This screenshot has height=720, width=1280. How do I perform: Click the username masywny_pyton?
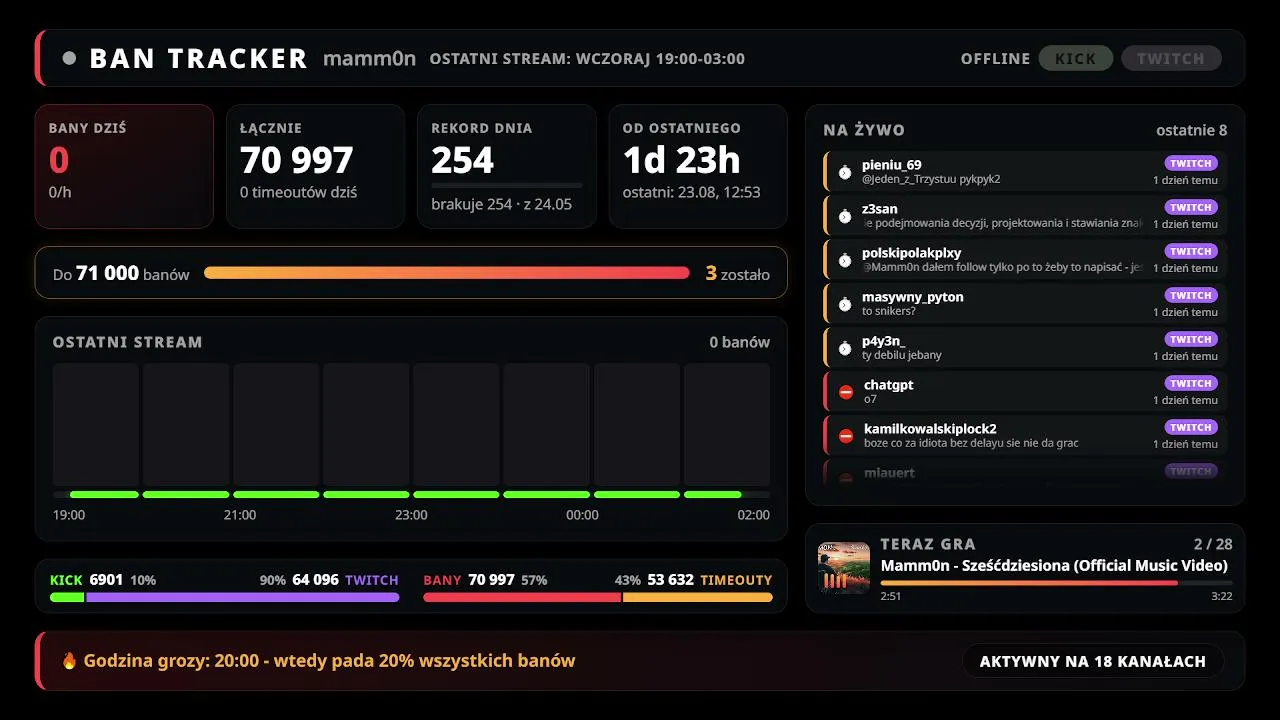913,297
